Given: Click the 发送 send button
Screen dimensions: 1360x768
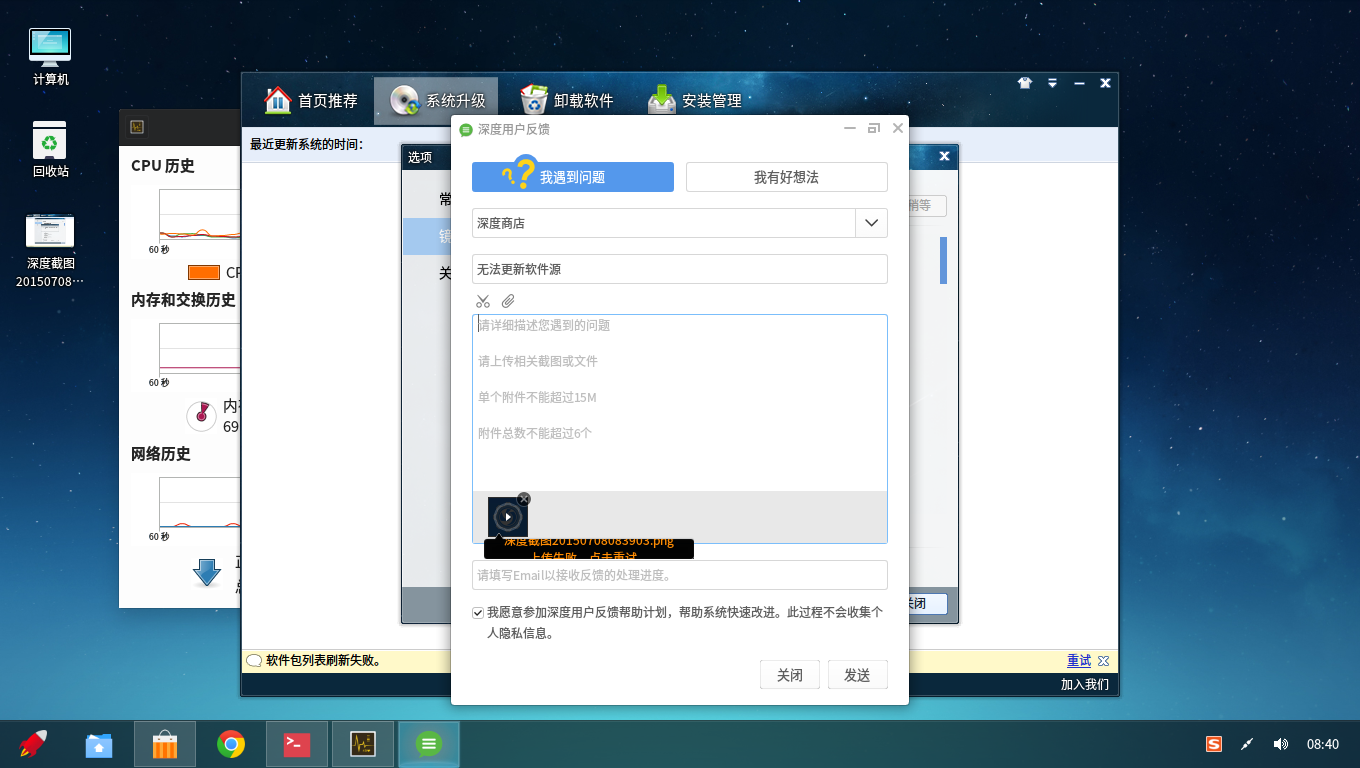Looking at the screenshot, I should (858, 675).
